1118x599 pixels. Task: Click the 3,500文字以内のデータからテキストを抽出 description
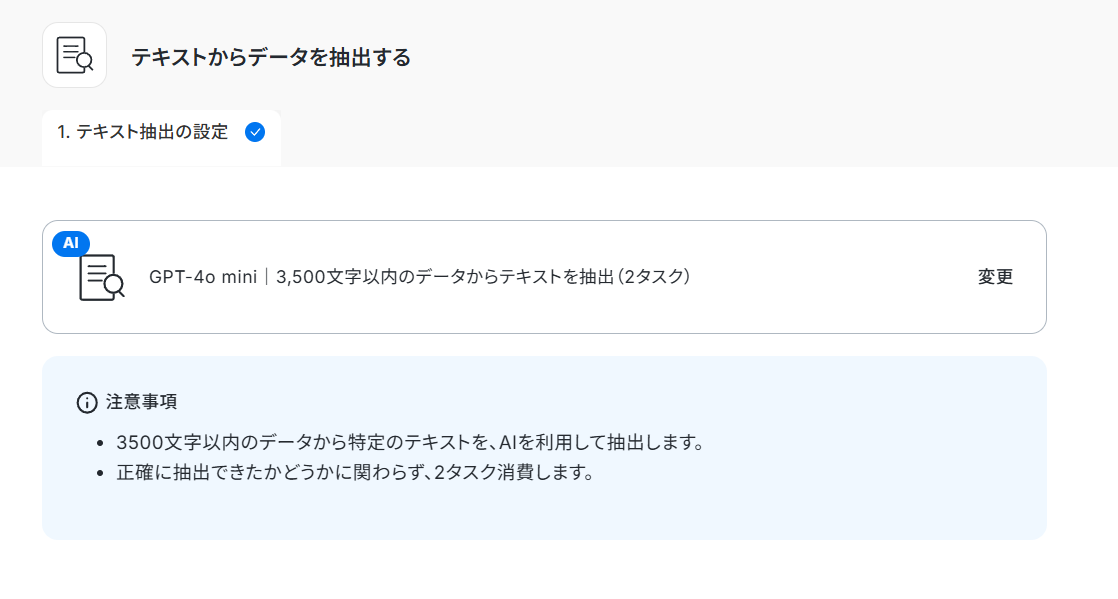pyautogui.click(x=445, y=277)
